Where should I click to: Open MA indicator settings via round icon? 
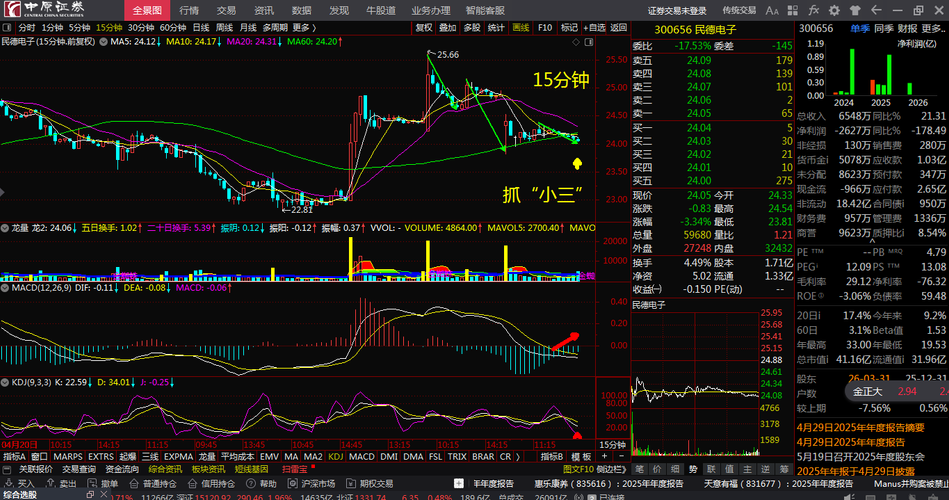103,42
